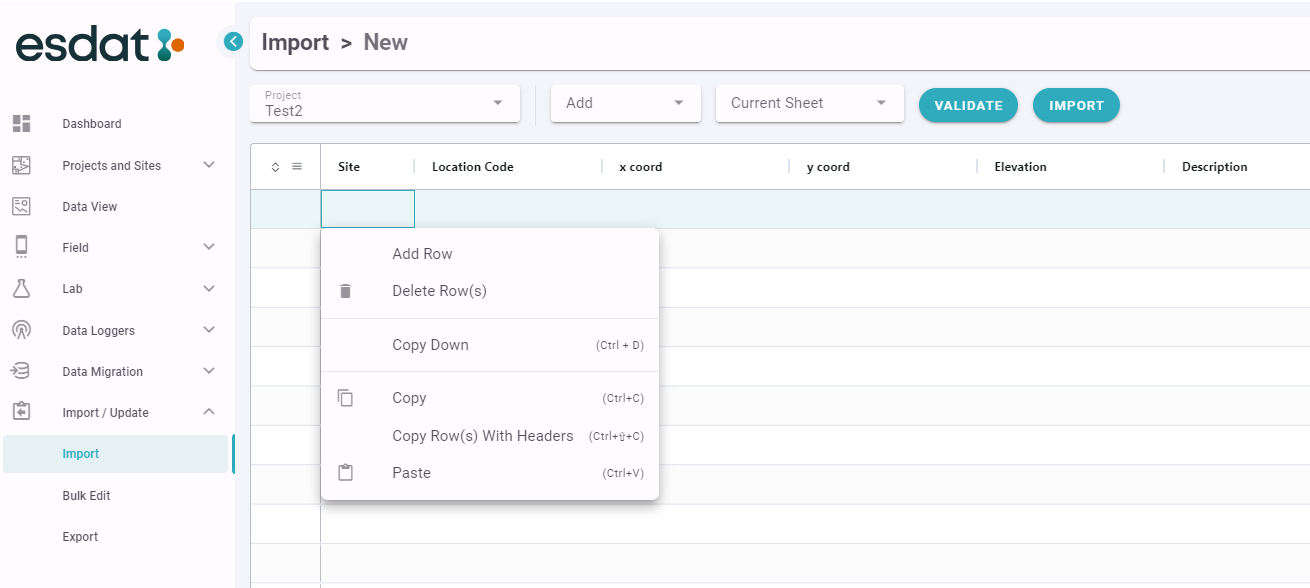Expand the Projects and Sites section
This screenshot has height=588, width=1310.
209,165
